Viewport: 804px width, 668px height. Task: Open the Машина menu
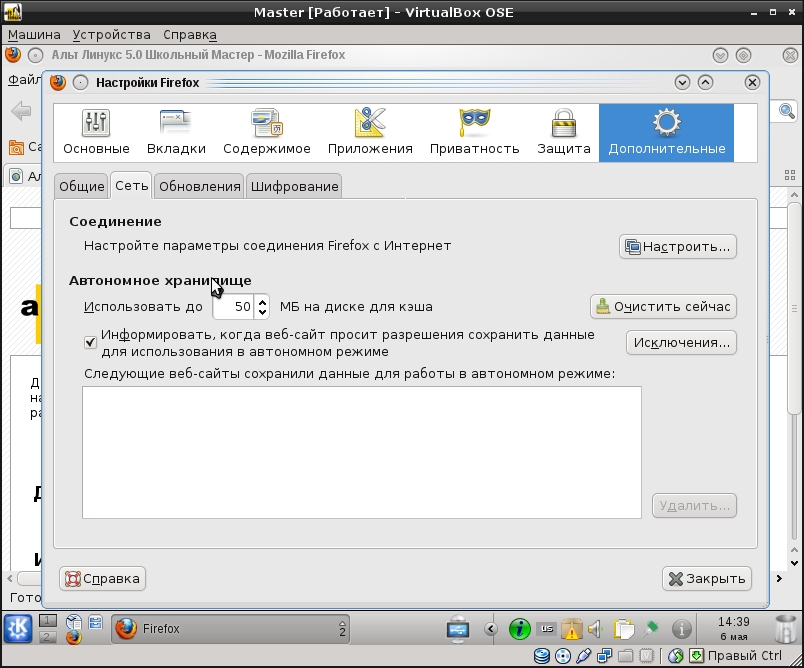(x=34, y=35)
